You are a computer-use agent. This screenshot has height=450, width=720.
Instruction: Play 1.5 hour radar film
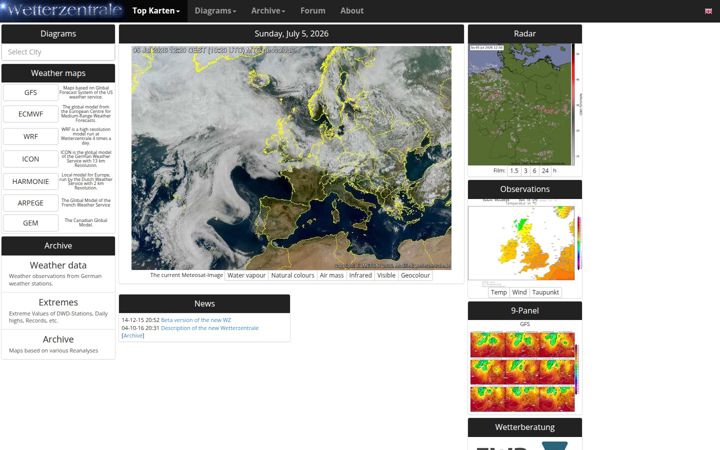(514, 170)
